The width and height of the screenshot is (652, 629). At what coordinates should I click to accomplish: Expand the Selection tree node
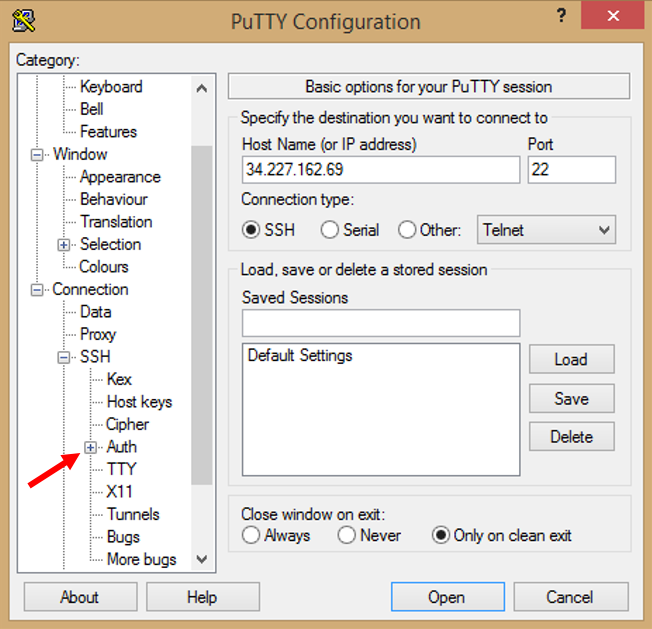point(65,245)
